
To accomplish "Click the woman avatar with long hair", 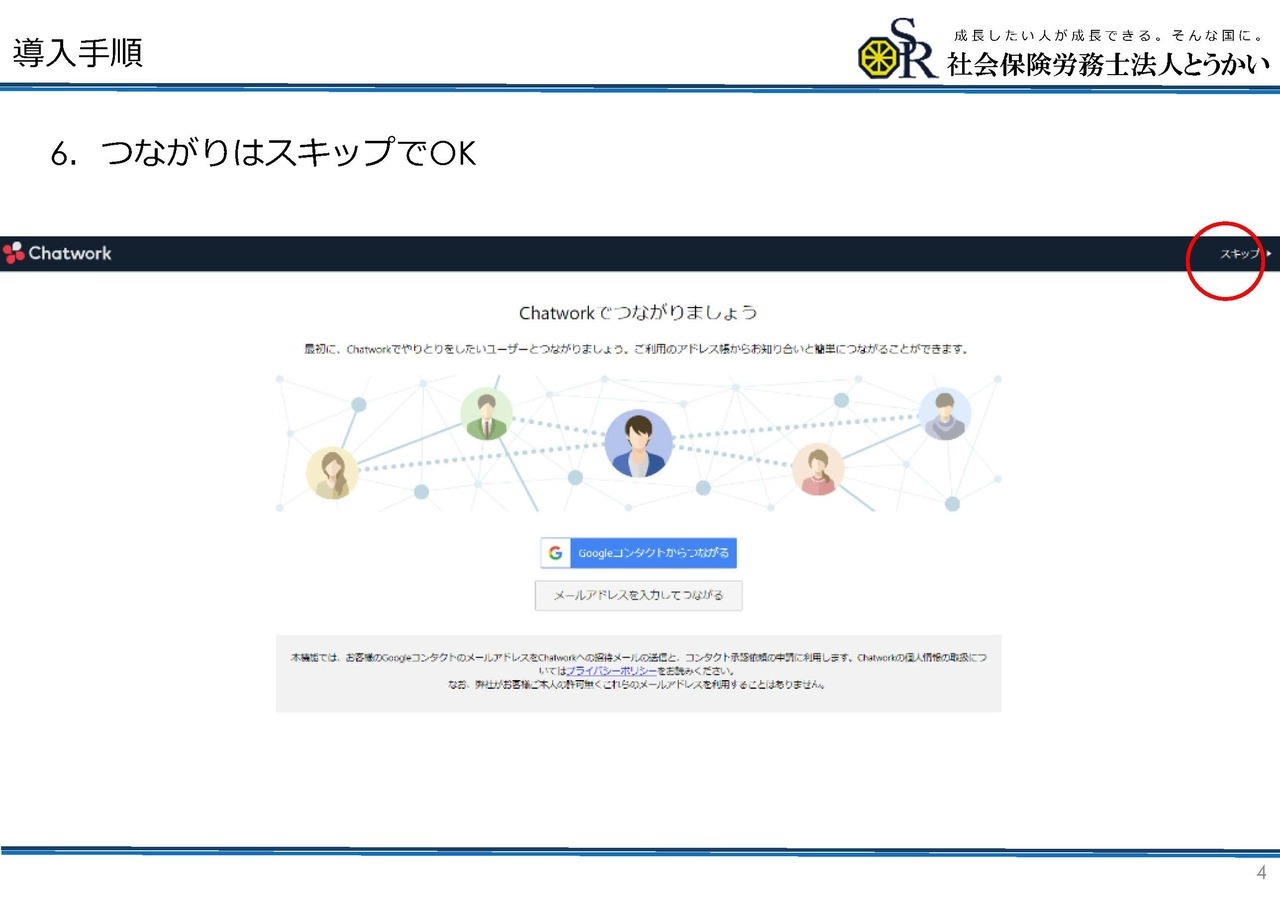I will coord(332,472).
